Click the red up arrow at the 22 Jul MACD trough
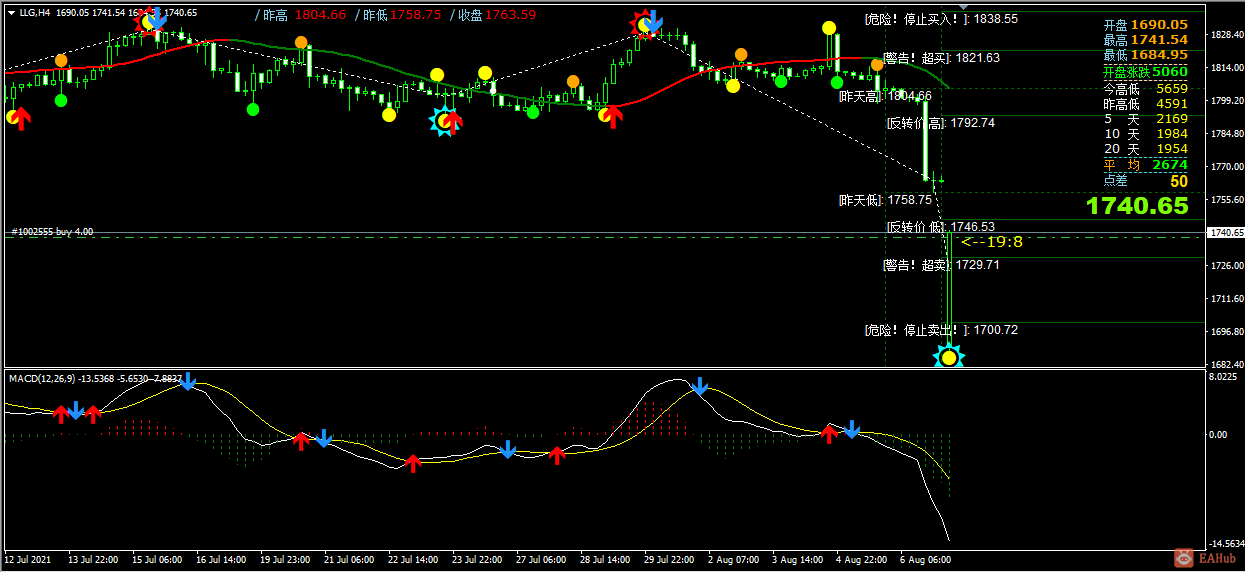Image resolution: width=1245 pixels, height=573 pixels. 413,463
